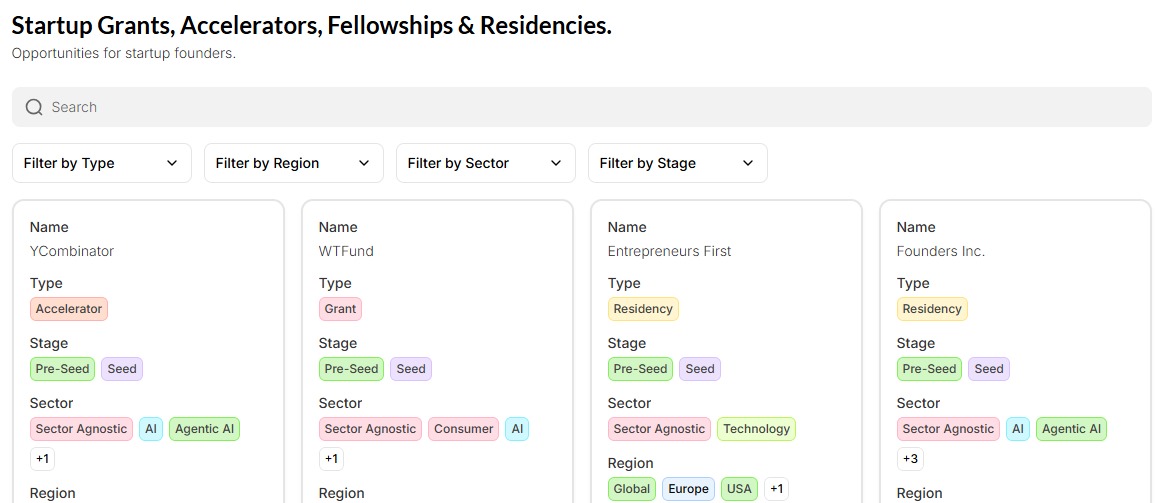This screenshot has width=1163, height=503.
Task: Expand +1 sectors on YCombinator card
Action: (43, 459)
